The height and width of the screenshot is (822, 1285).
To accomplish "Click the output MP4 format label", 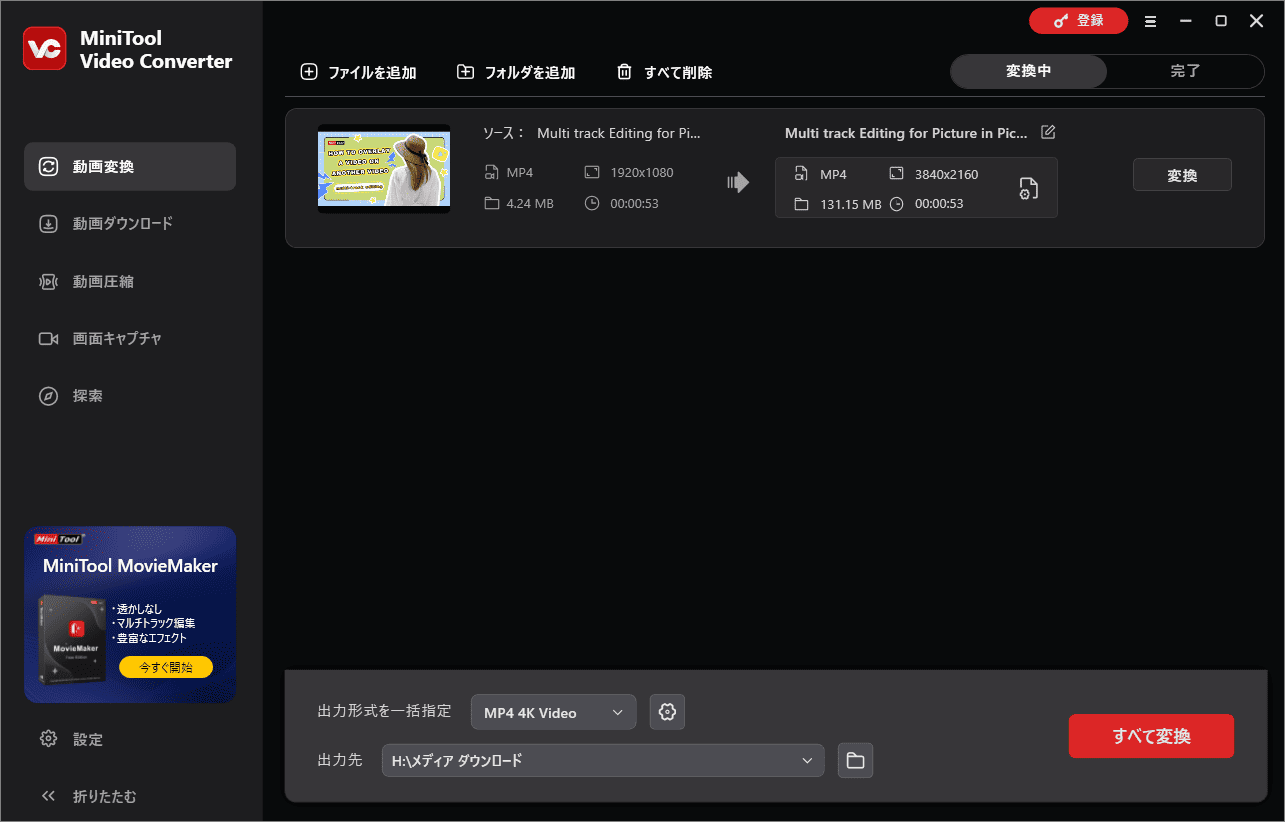I will 833,175.
